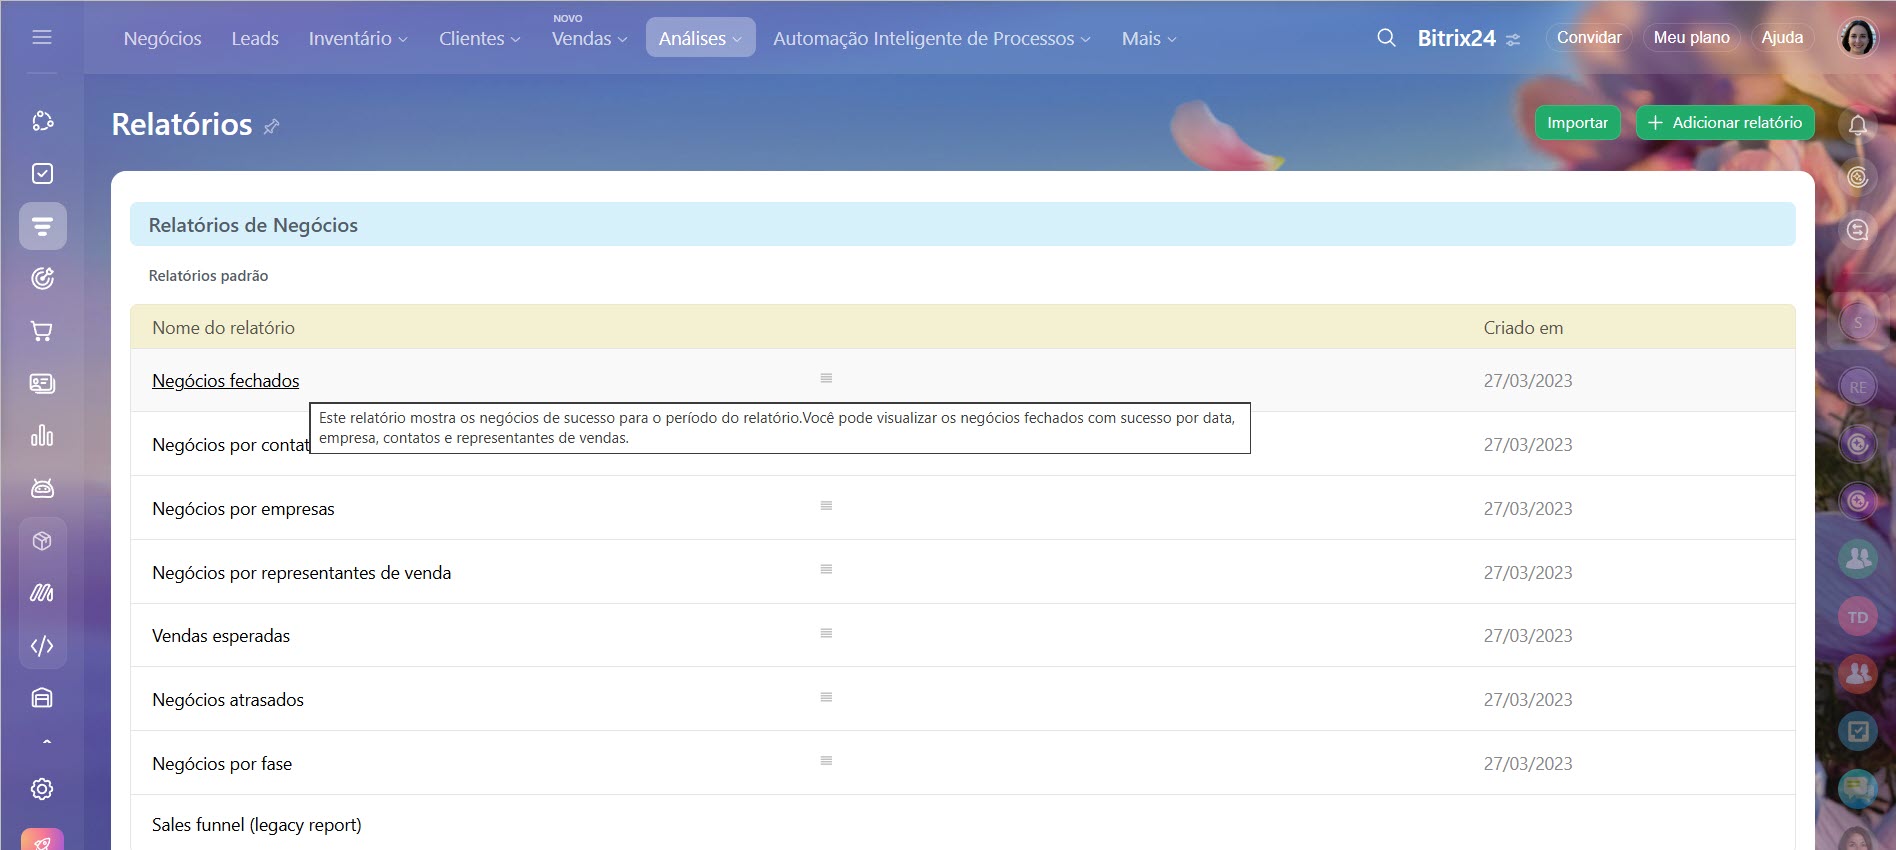
Task: Click the settings sliders beside Bitrix24 logo
Action: (x=1513, y=40)
